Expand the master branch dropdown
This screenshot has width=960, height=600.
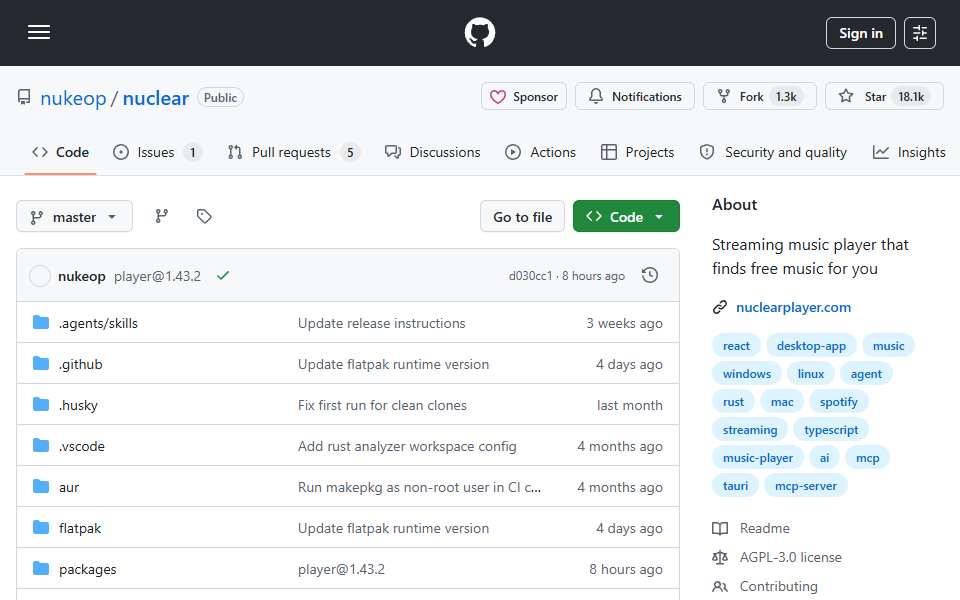(x=74, y=217)
